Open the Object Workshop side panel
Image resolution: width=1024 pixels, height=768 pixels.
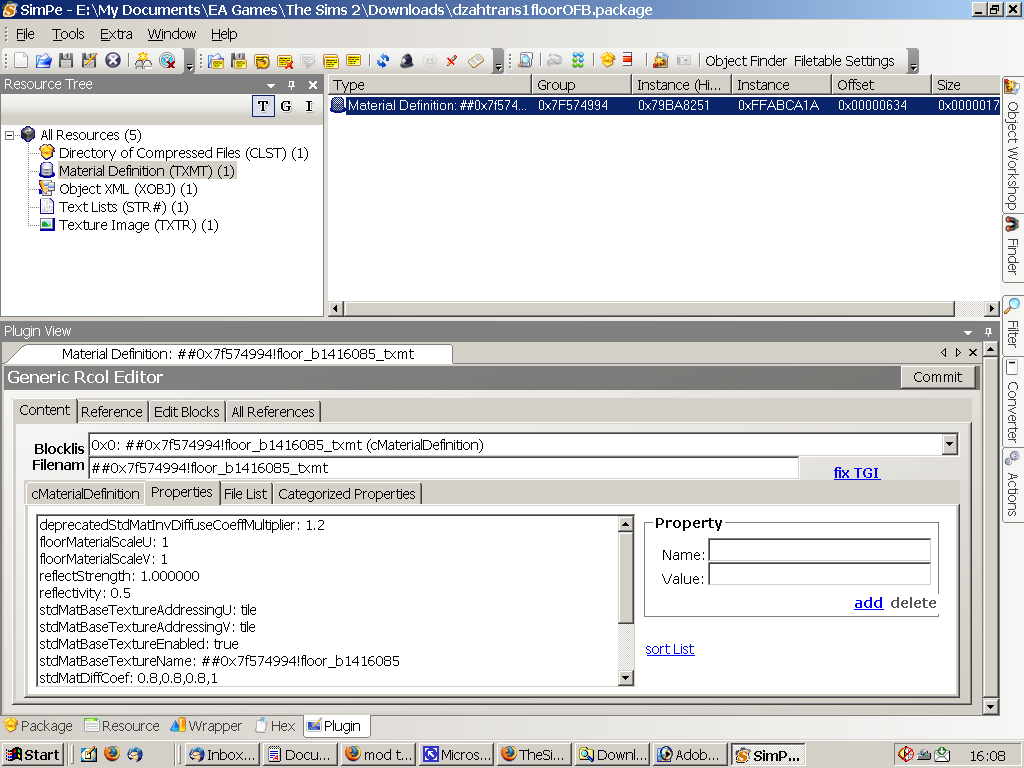coord(1012,145)
